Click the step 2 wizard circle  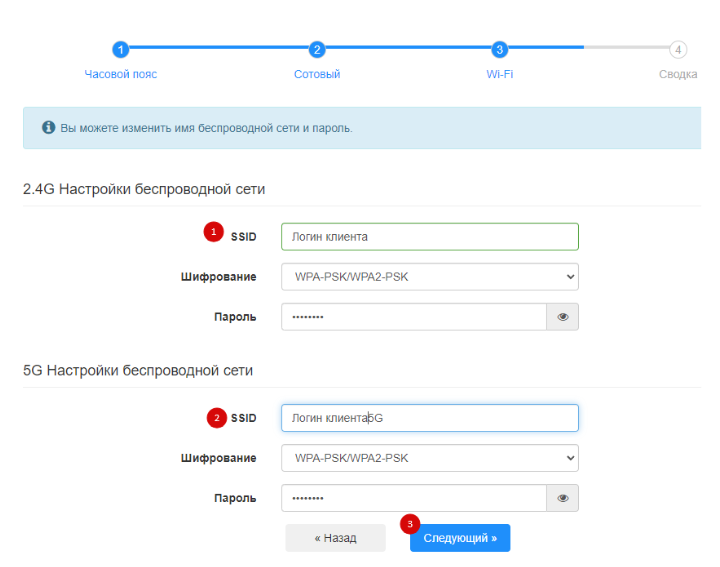317,49
